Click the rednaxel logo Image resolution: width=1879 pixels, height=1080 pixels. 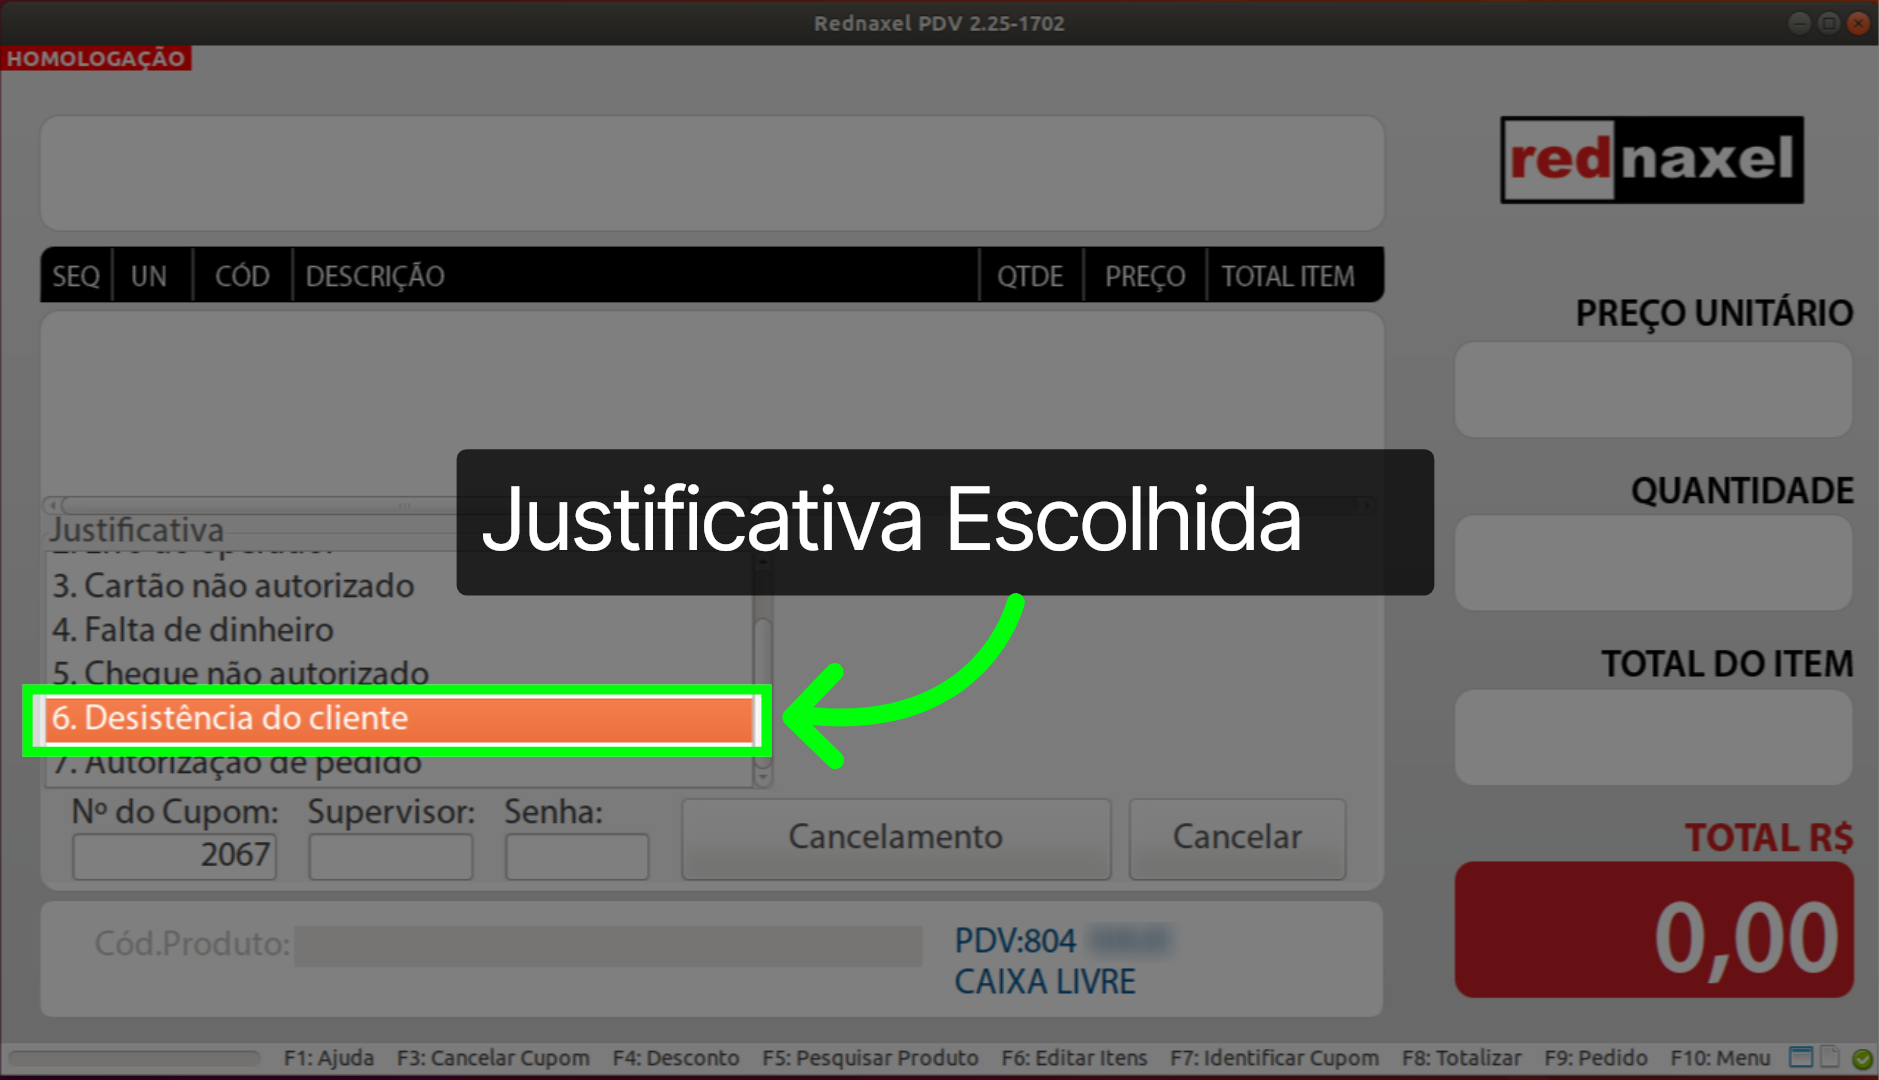pyautogui.click(x=1650, y=160)
